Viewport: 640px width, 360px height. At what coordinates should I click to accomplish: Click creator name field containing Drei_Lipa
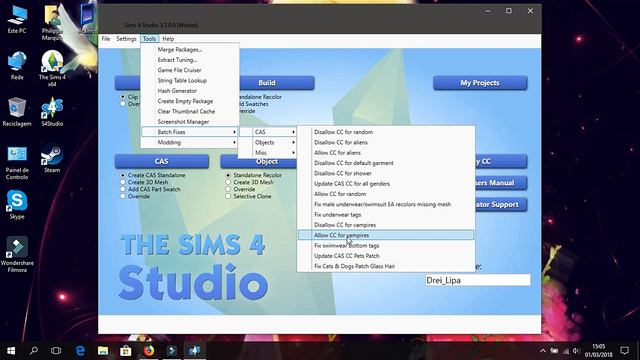click(x=478, y=280)
